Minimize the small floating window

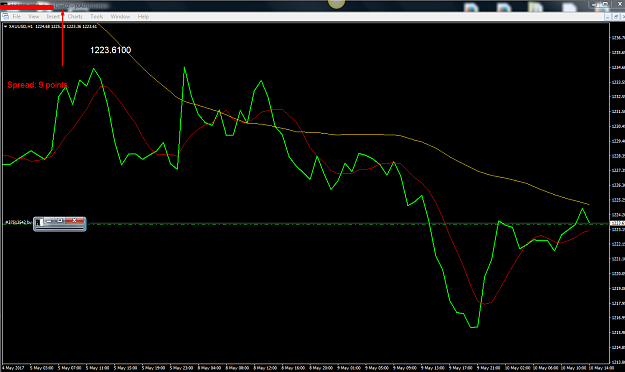point(49,220)
